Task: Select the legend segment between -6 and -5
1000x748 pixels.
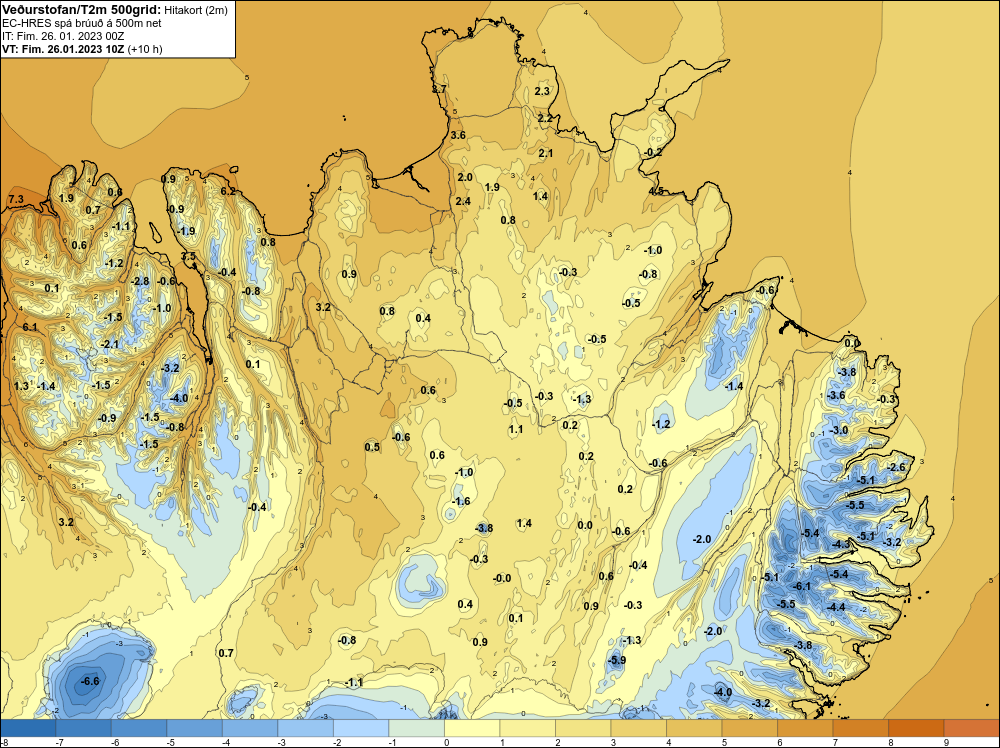Action: click(x=139, y=728)
